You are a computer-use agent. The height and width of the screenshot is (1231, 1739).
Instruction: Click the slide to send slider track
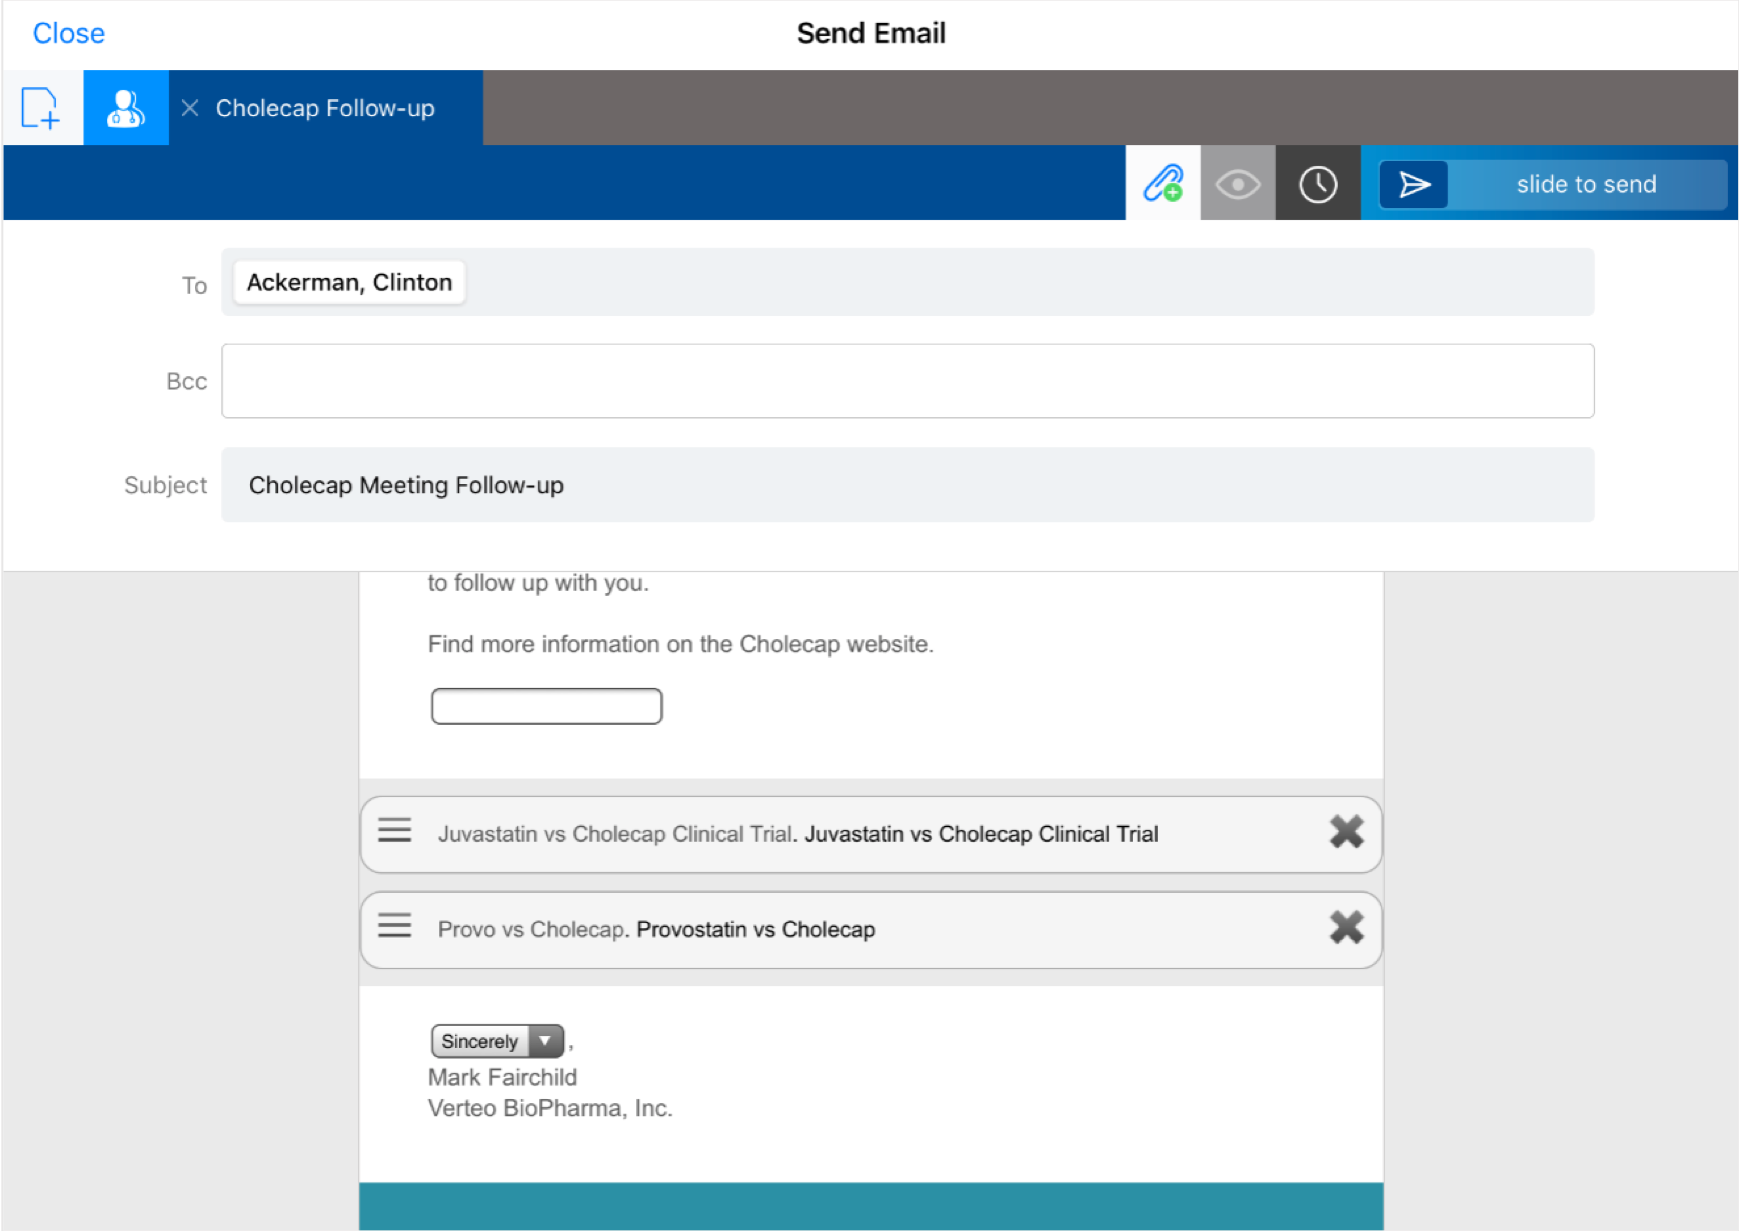(x=1585, y=184)
